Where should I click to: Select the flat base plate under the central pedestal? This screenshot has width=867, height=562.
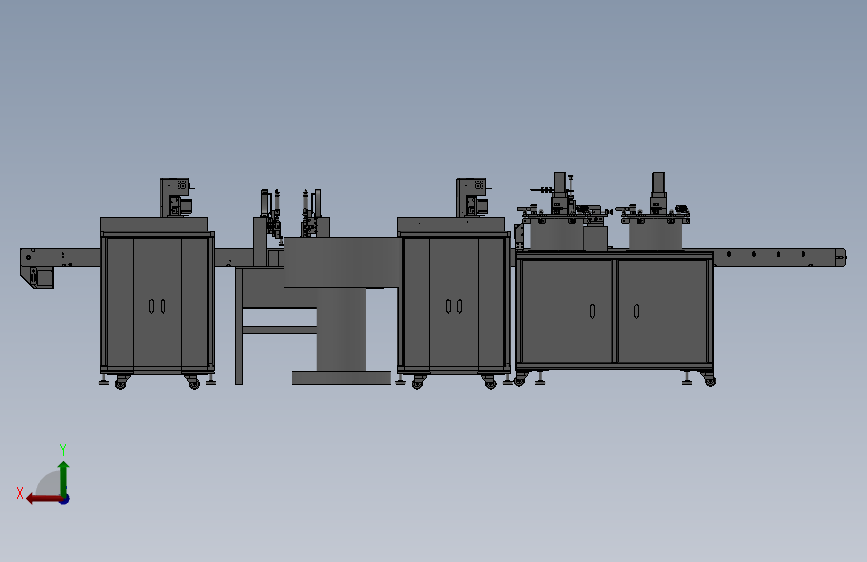pyautogui.click(x=341, y=378)
